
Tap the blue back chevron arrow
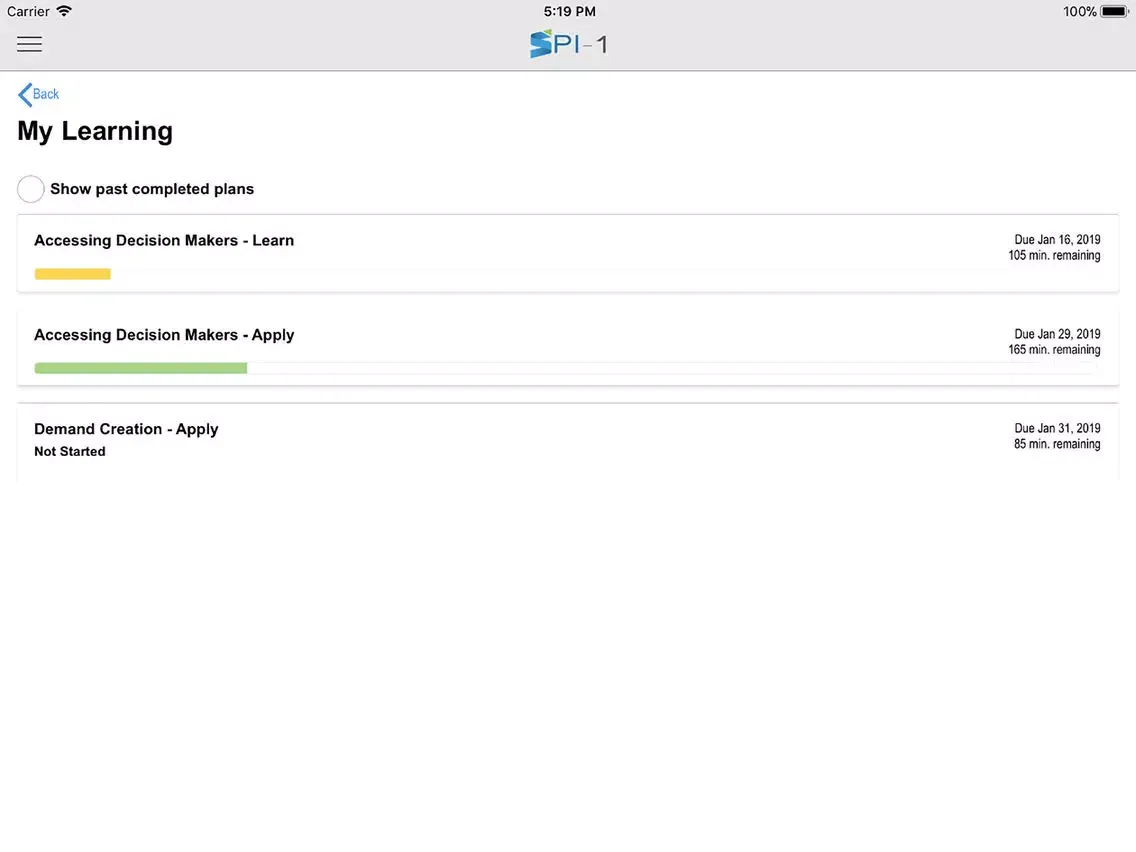click(24, 94)
